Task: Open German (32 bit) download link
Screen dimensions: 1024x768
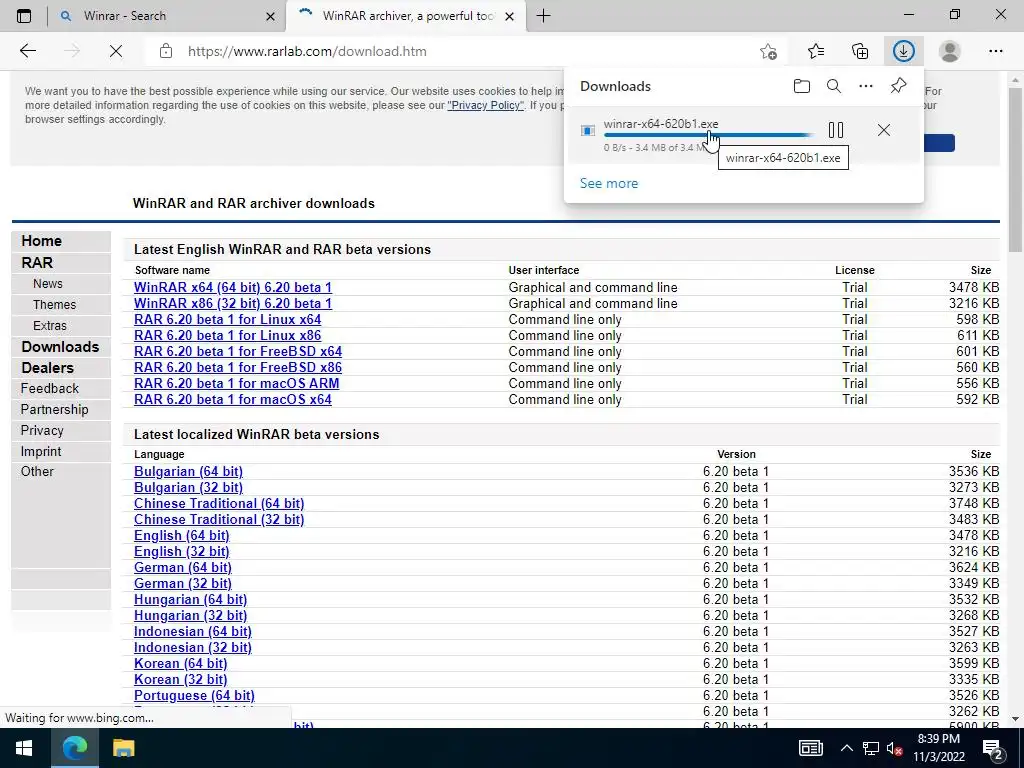Action: (183, 584)
